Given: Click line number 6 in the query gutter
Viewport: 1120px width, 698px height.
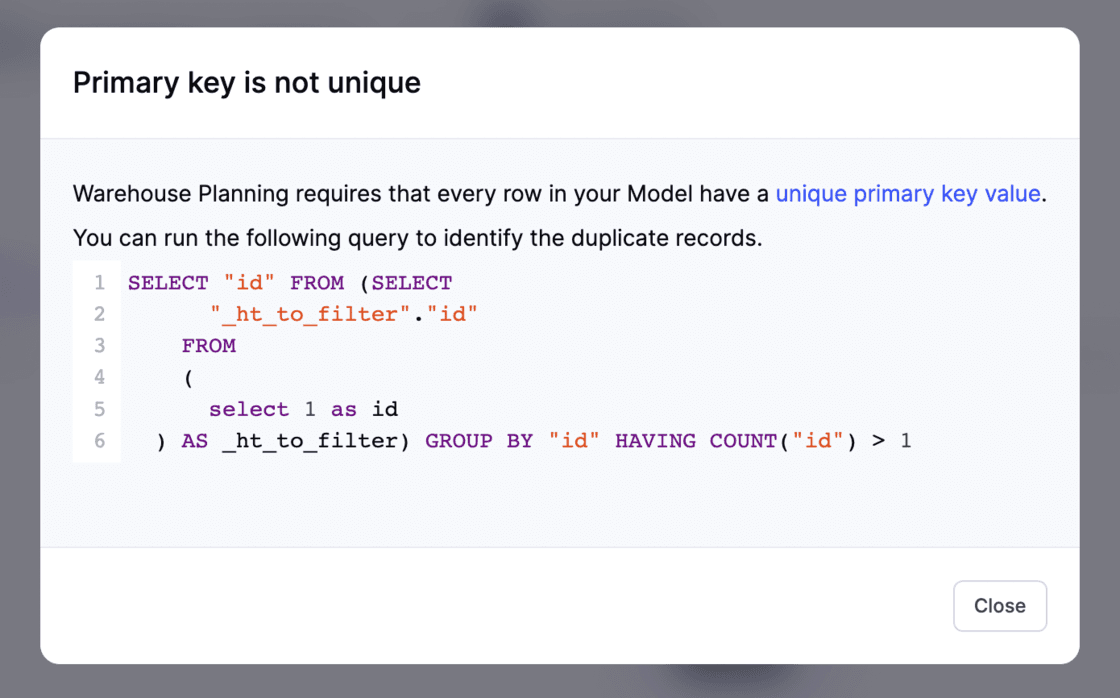Looking at the screenshot, I should coord(99,440).
